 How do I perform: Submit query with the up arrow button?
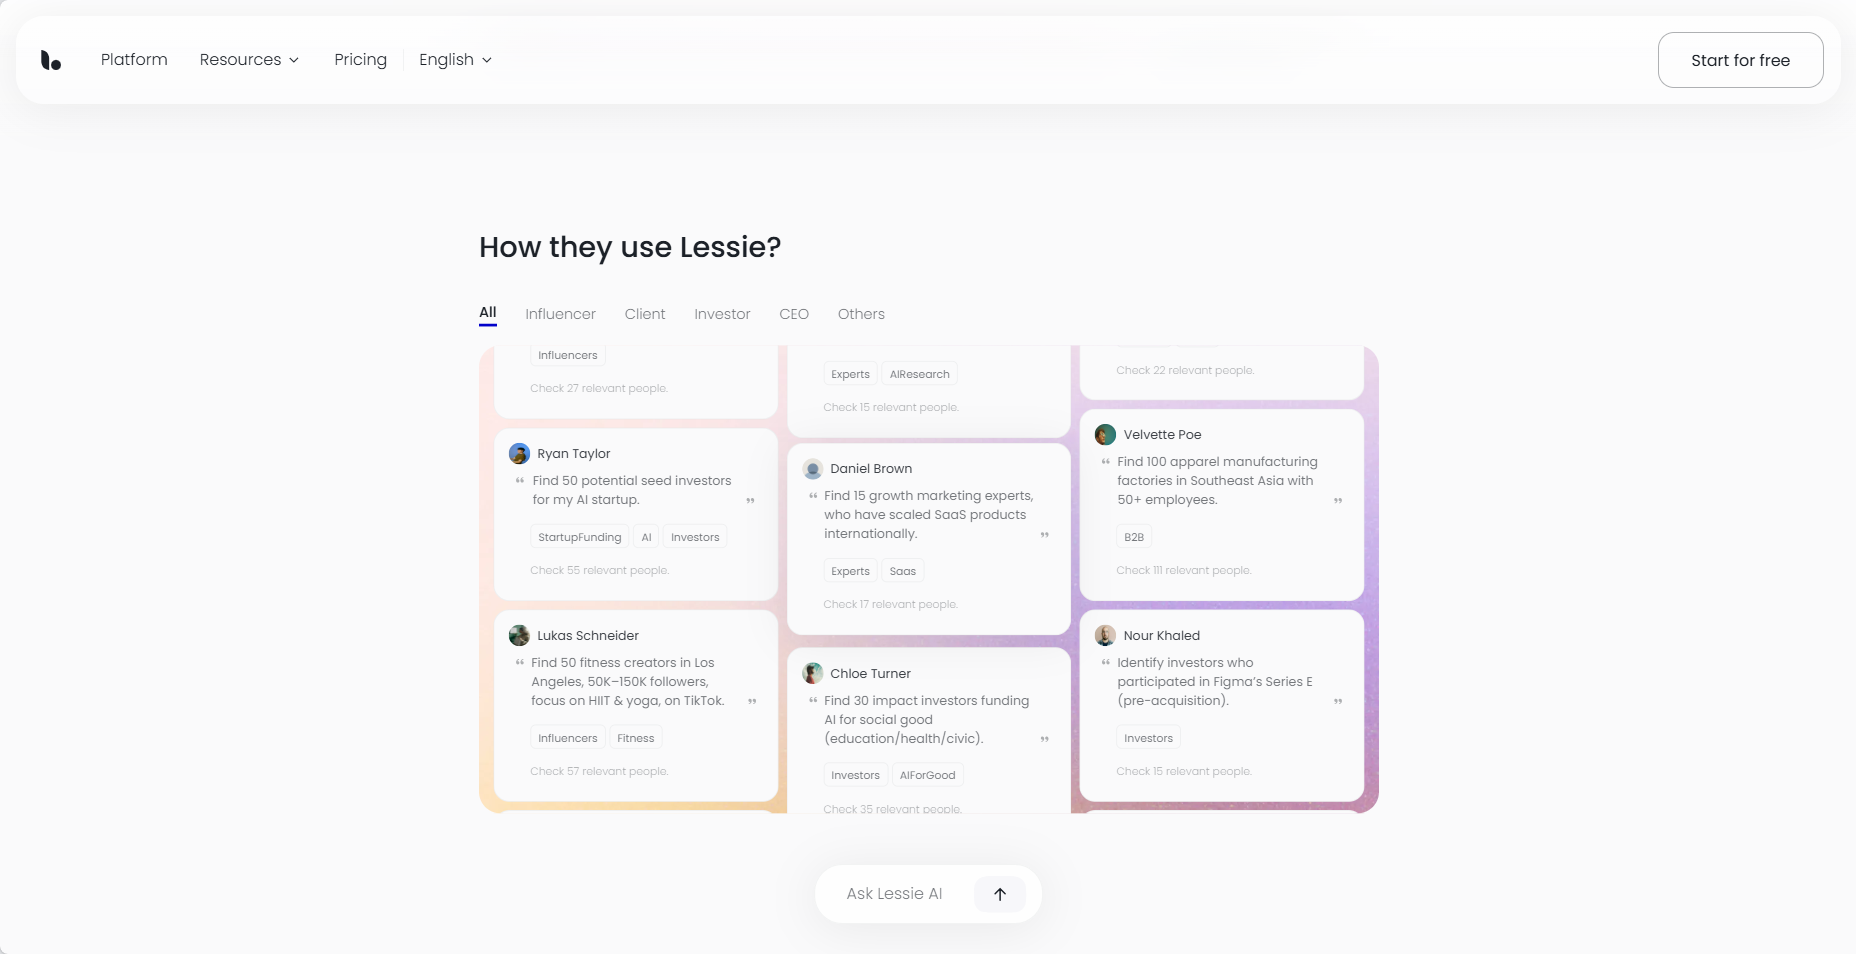[1000, 894]
